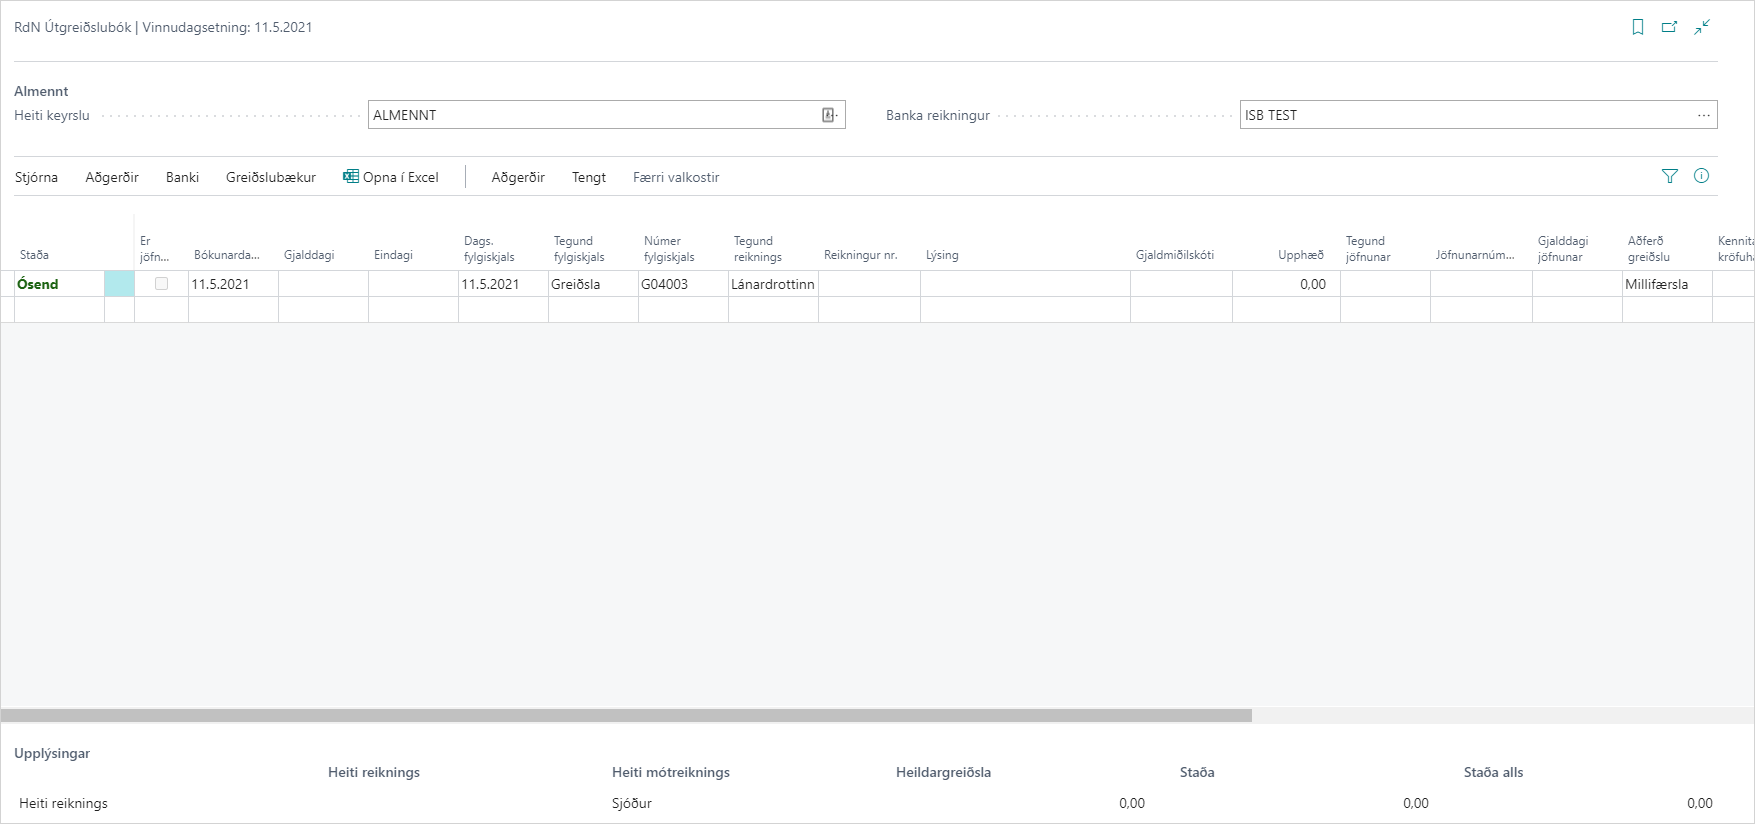Image resolution: width=1755 pixels, height=824 pixels.
Task: Open the Banki menu
Action: 182,177
